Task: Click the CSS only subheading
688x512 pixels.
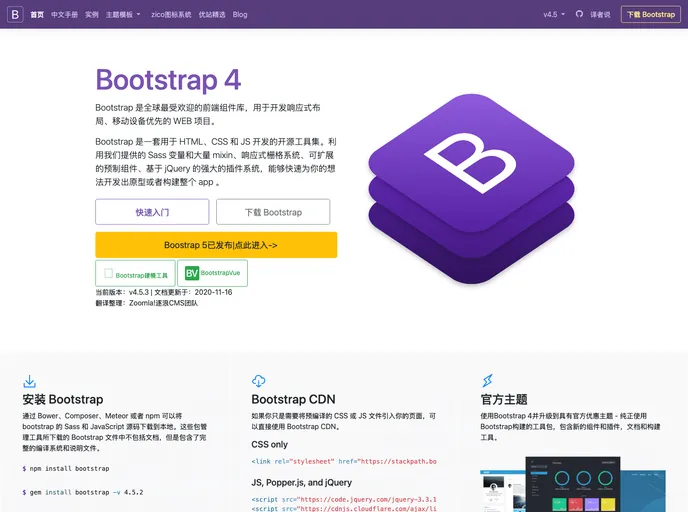Action: pyautogui.click(x=269, y=444)
